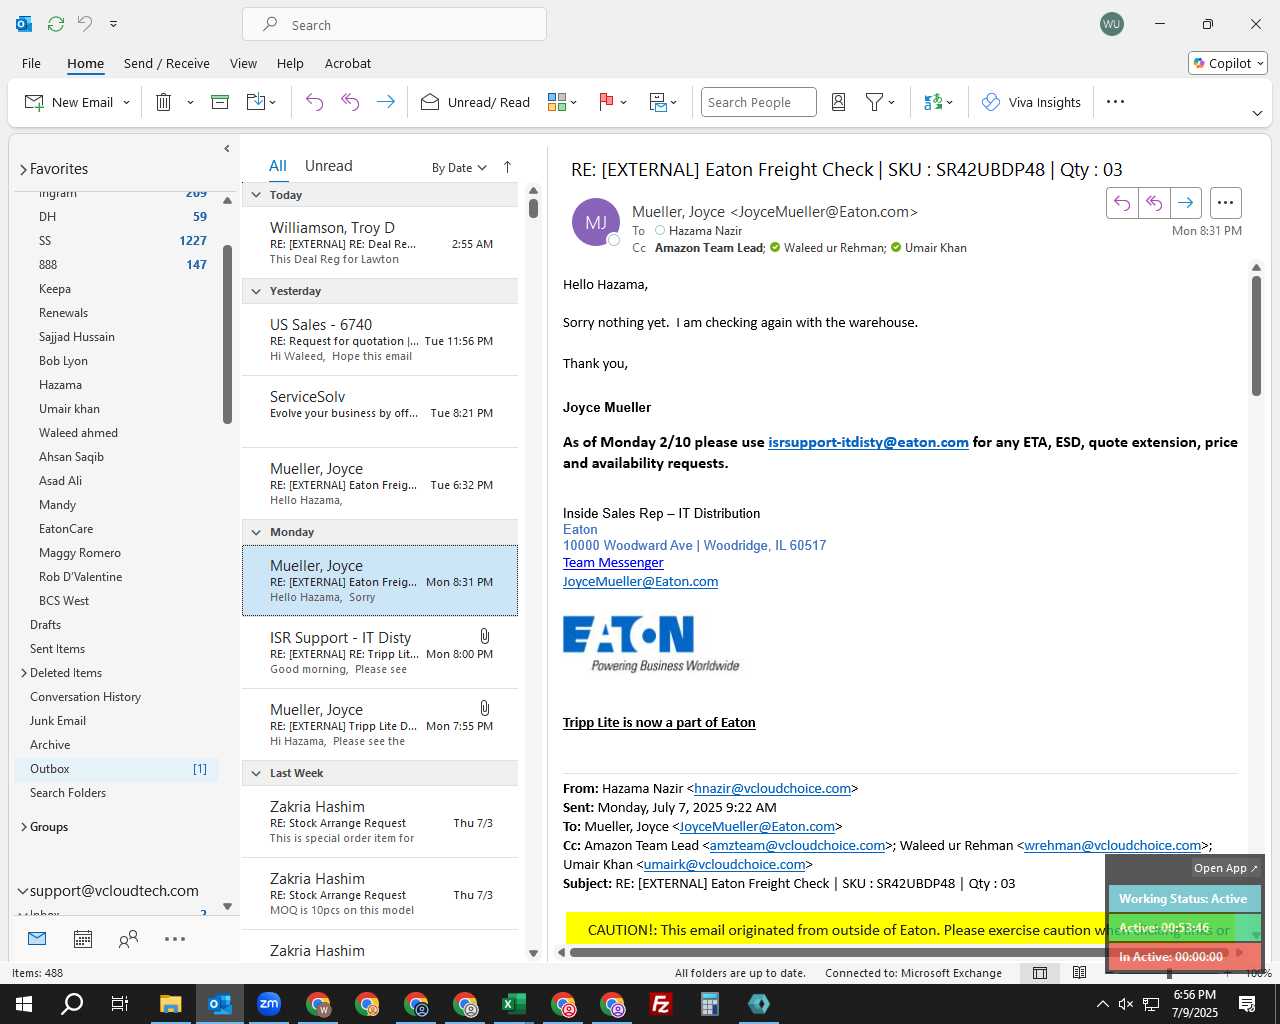Open the Send/Receive sync icon in title bar
The width and height of the screenshot is (1280, 1024).
point(56,24)
